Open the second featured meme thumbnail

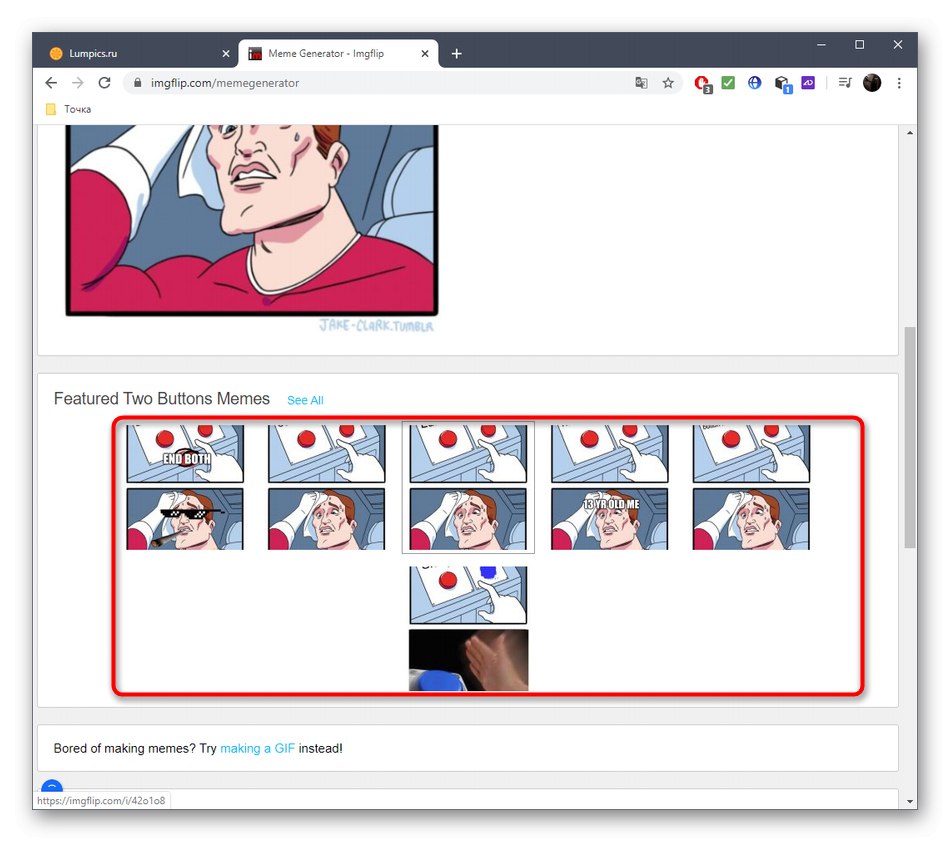pos(327,487)
